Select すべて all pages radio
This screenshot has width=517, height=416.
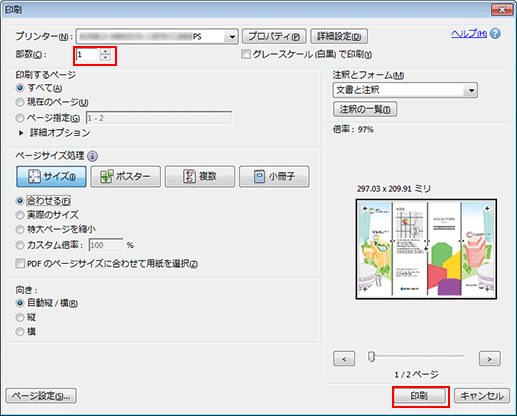pos(20,88)
